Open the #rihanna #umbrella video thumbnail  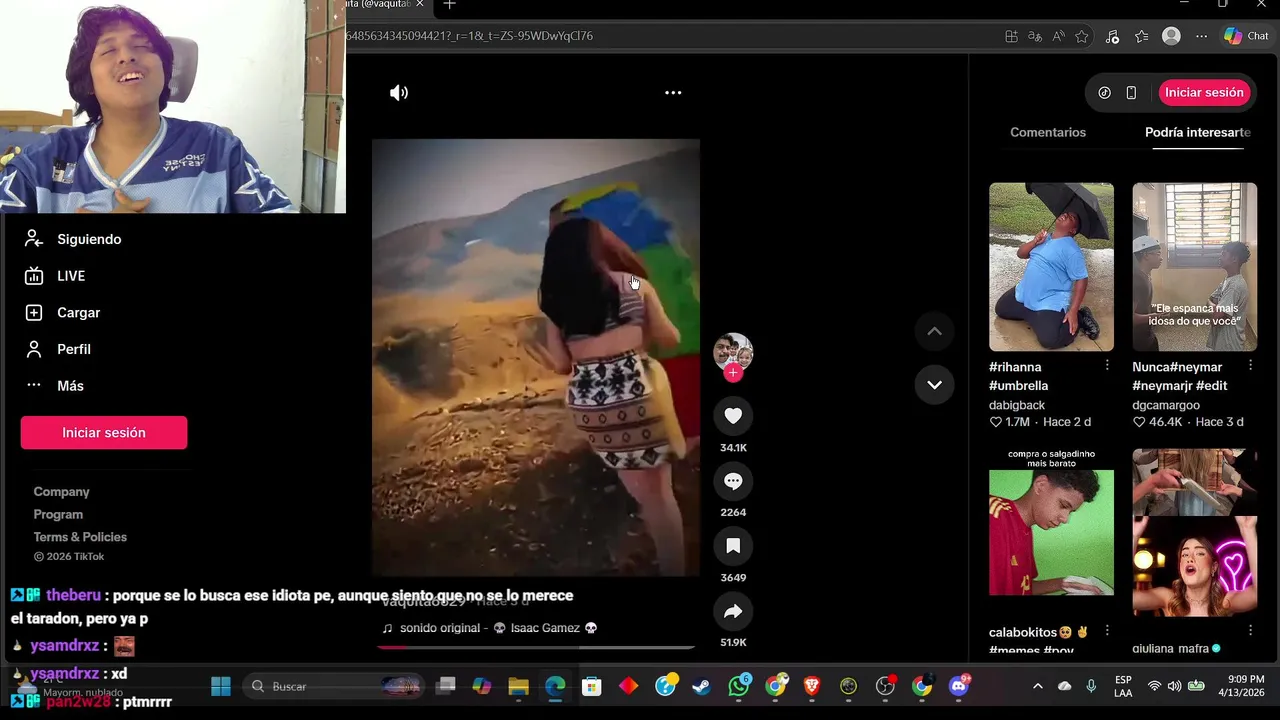(1051, 267)
